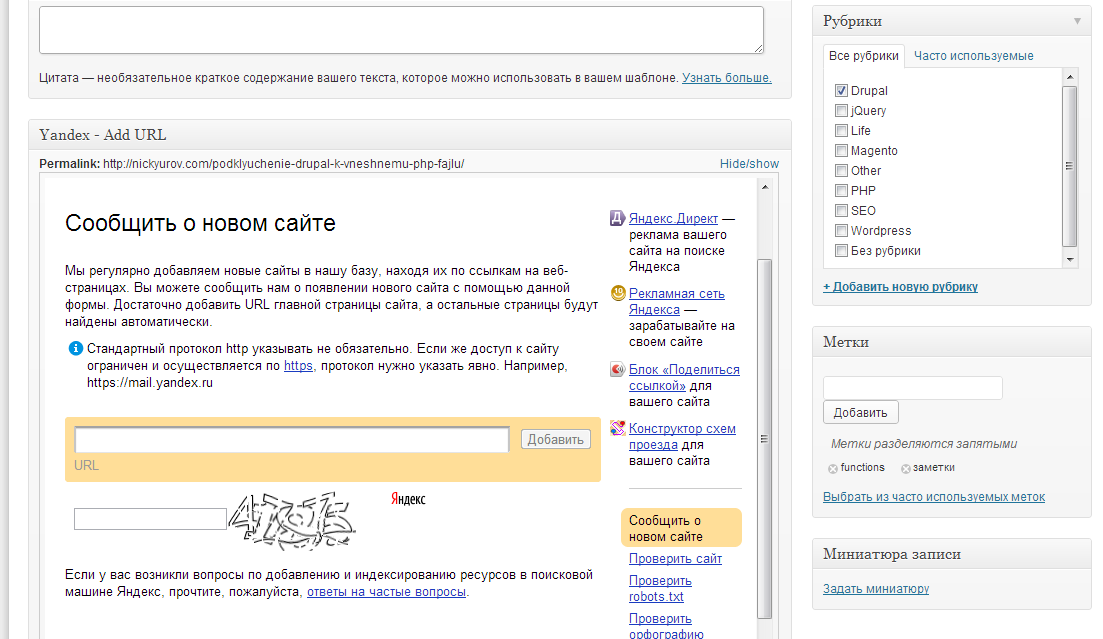Click the route map constructor icon

point(617,428)
